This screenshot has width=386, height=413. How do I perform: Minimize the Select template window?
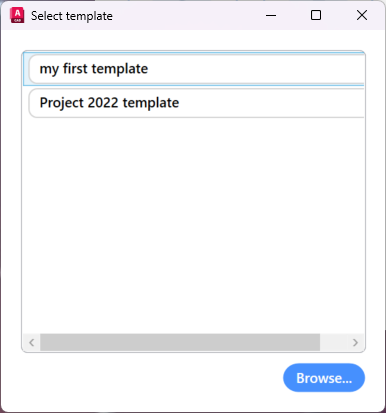[271, 15]
